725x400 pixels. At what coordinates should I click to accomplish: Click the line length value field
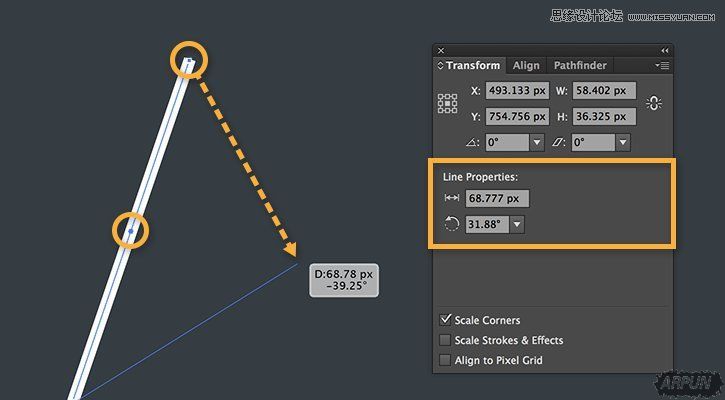pyautogui.click(x=498, y=199)
